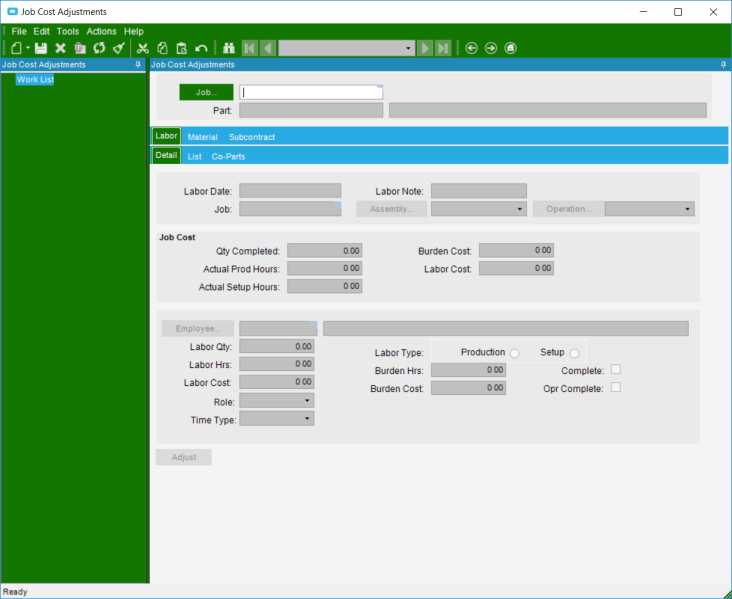This screenshot has width=732, height=599.
Task: Maximize the Job Cost Adjustments window
Action: pyautogui.click(x=678, y=12)
